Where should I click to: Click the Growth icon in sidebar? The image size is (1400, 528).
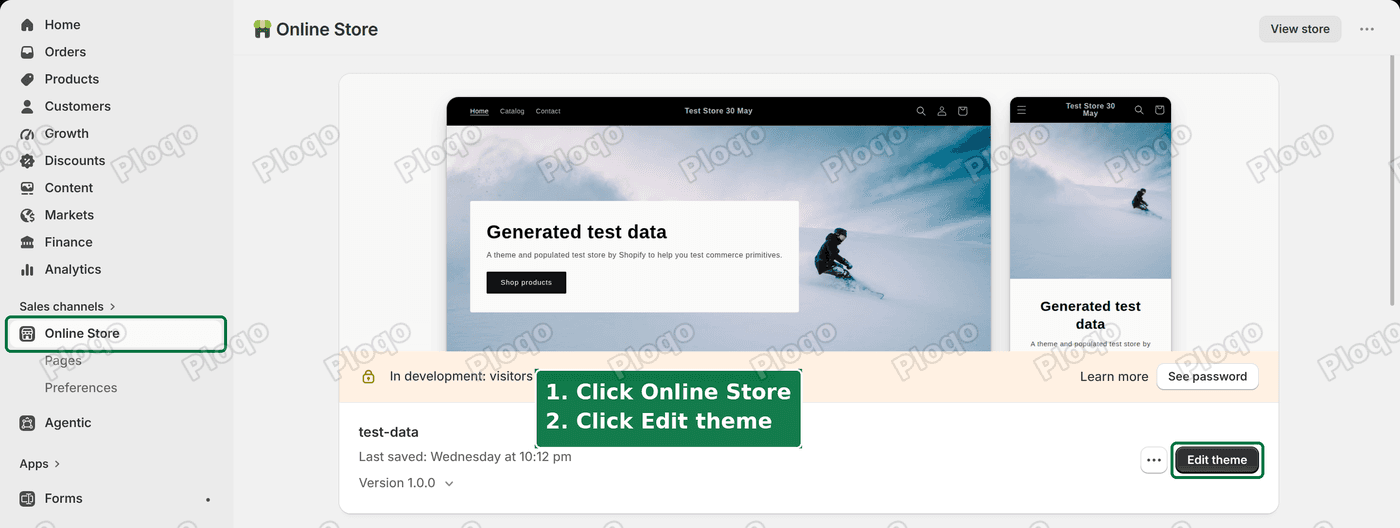(x=28, y=133)
